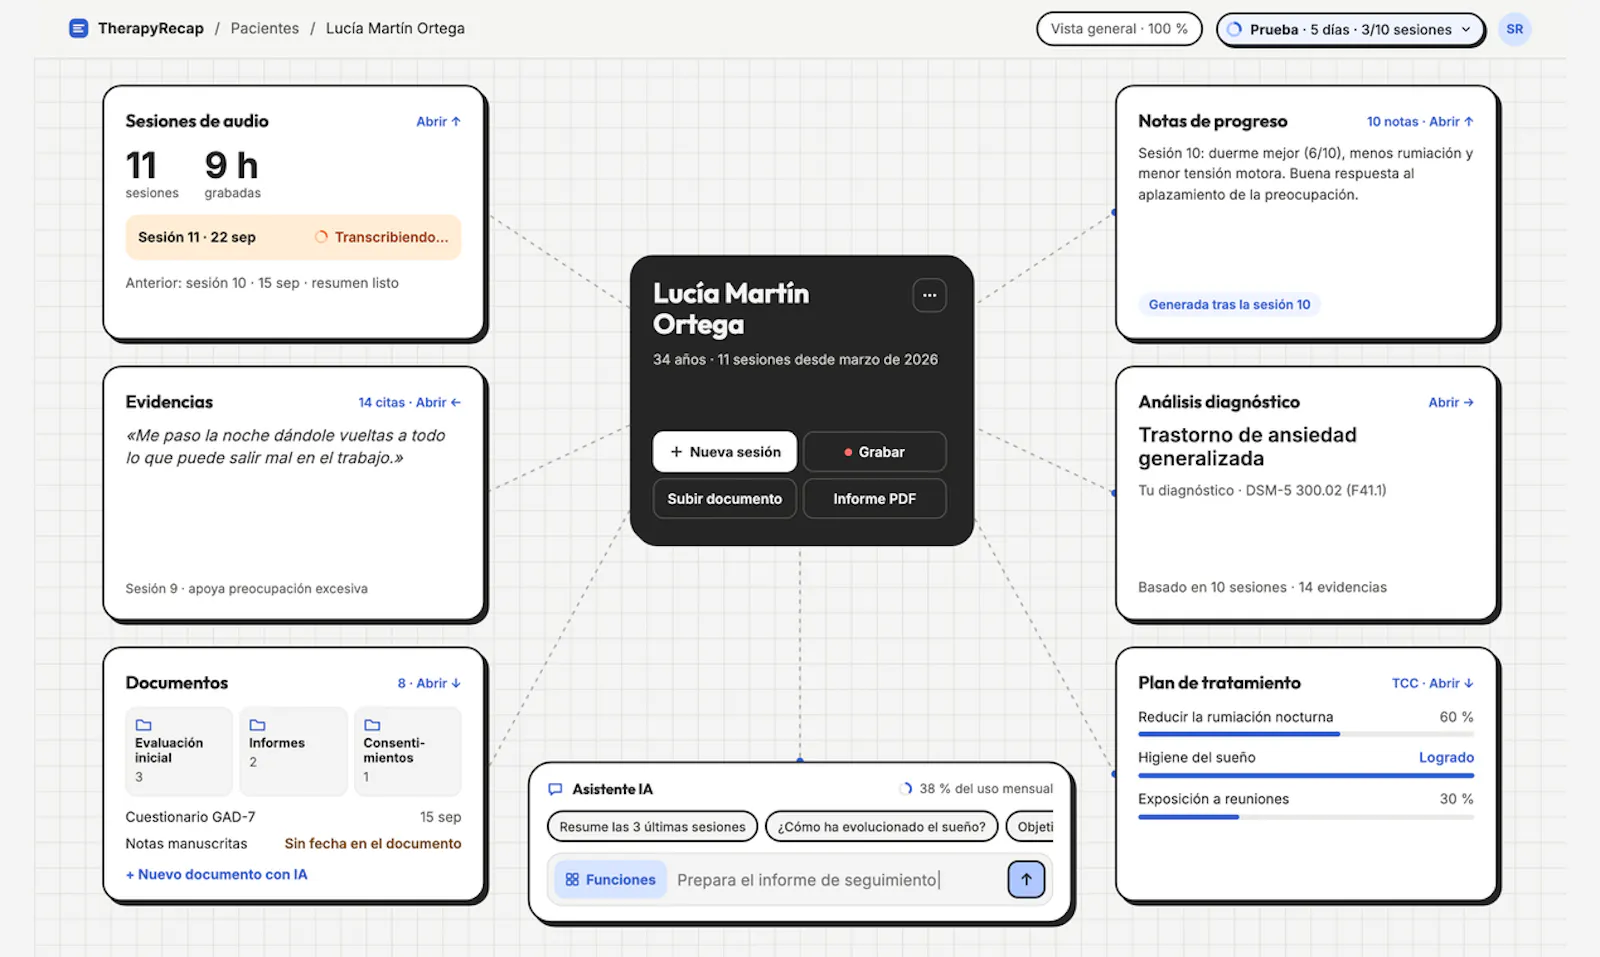Viewport: 1600px width, 957px height.
Task: Click the TherapyRecap logo icon
Action: [78, 29]
